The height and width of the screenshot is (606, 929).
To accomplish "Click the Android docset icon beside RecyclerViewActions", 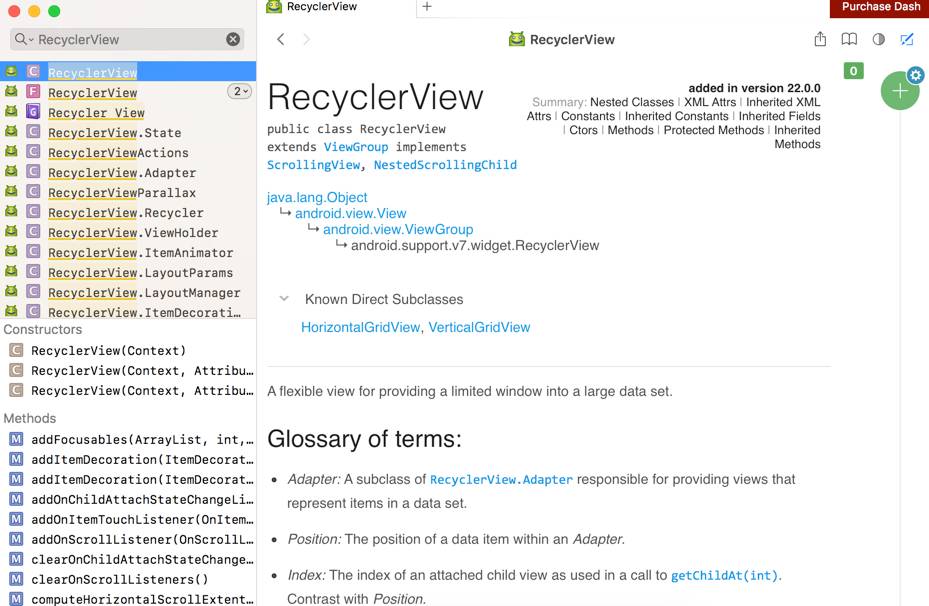I will [x=11, y=152].
